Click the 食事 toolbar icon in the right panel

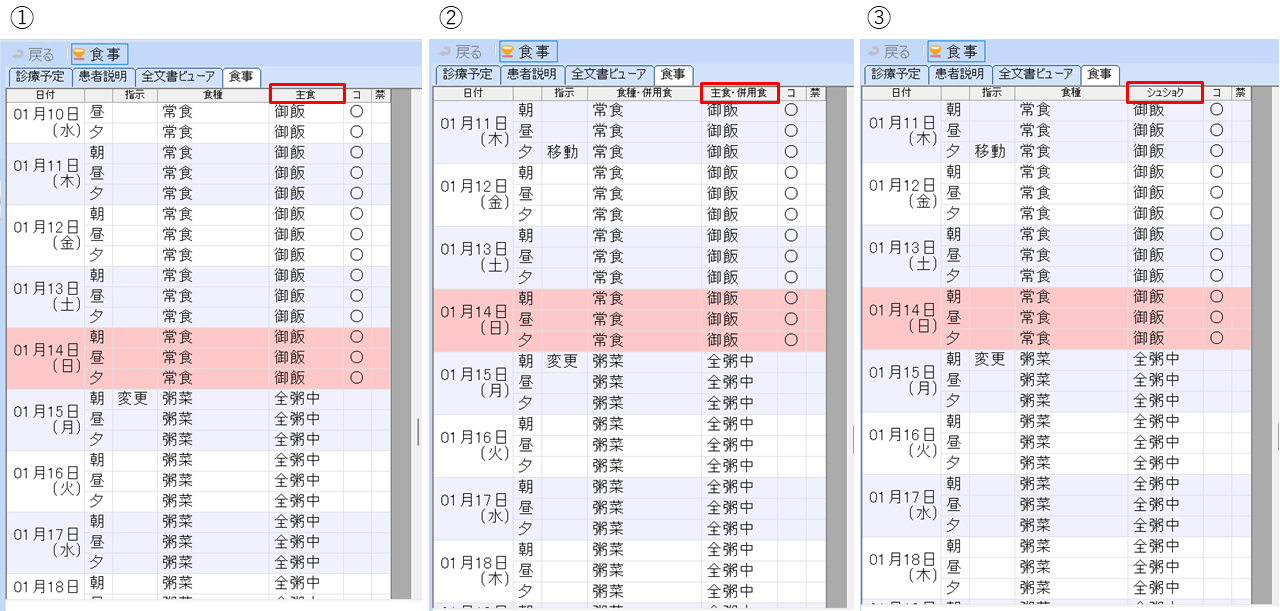(x=957, y=51)
